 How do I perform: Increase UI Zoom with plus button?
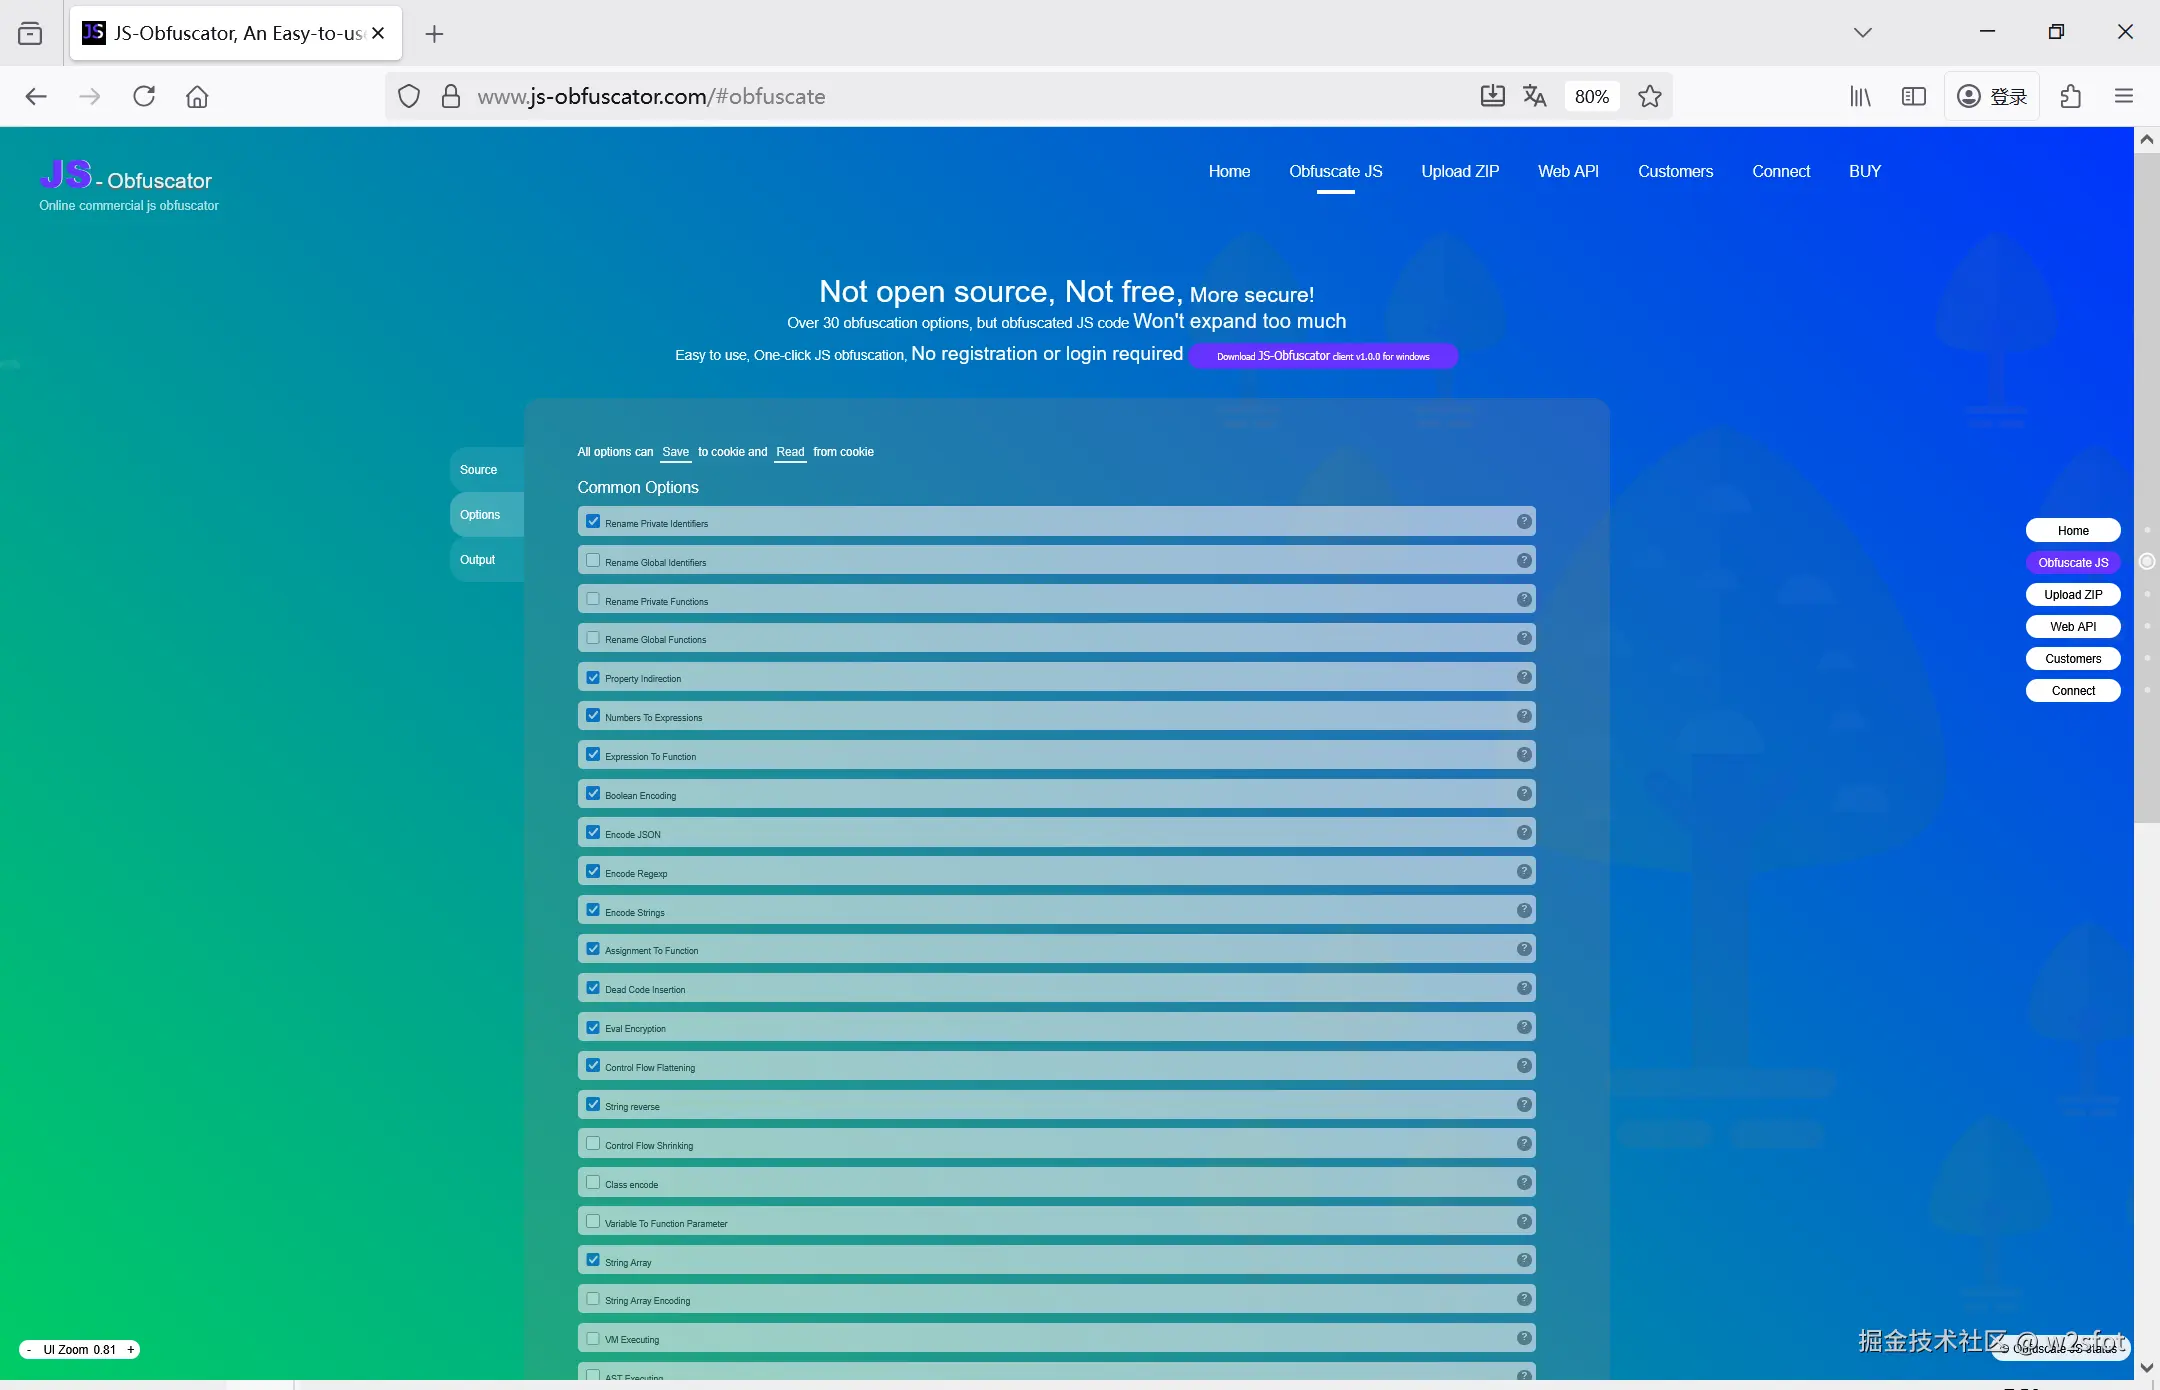point(130,1349)
